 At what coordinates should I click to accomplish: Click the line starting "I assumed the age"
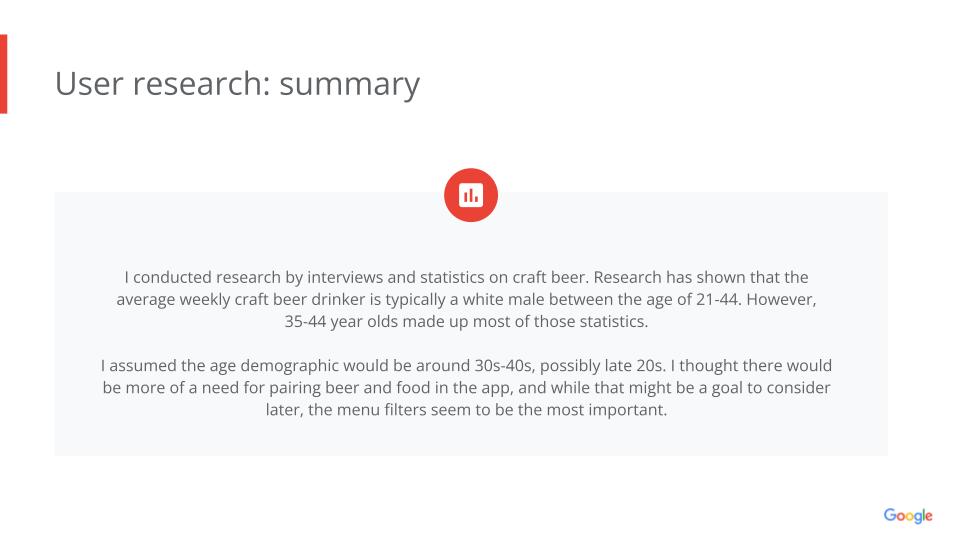466,365
